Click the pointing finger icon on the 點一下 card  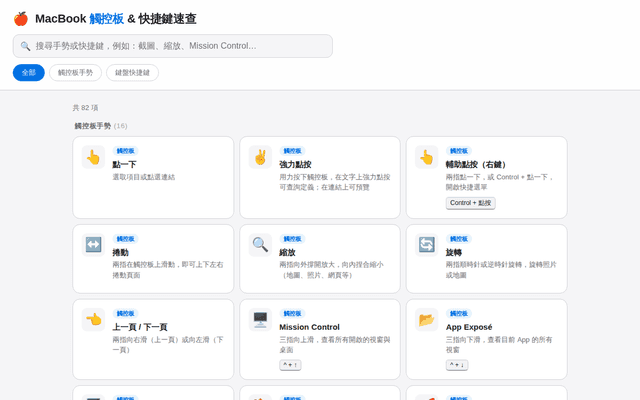click(x=93, y=157)
